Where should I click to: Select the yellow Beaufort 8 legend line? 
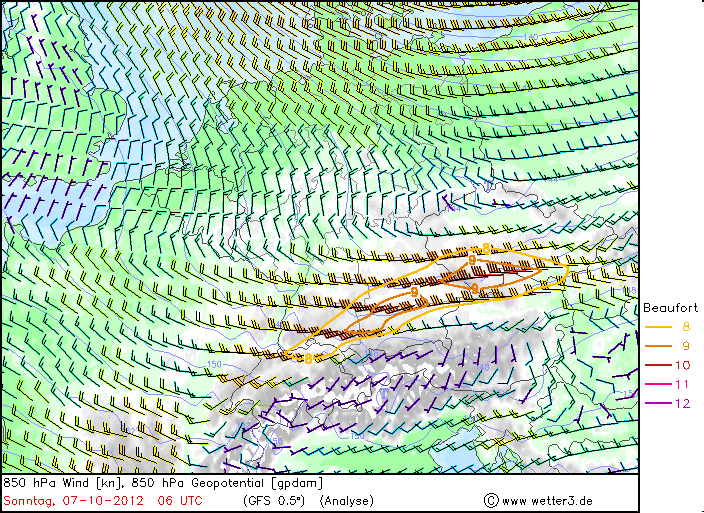pos(658,327)
